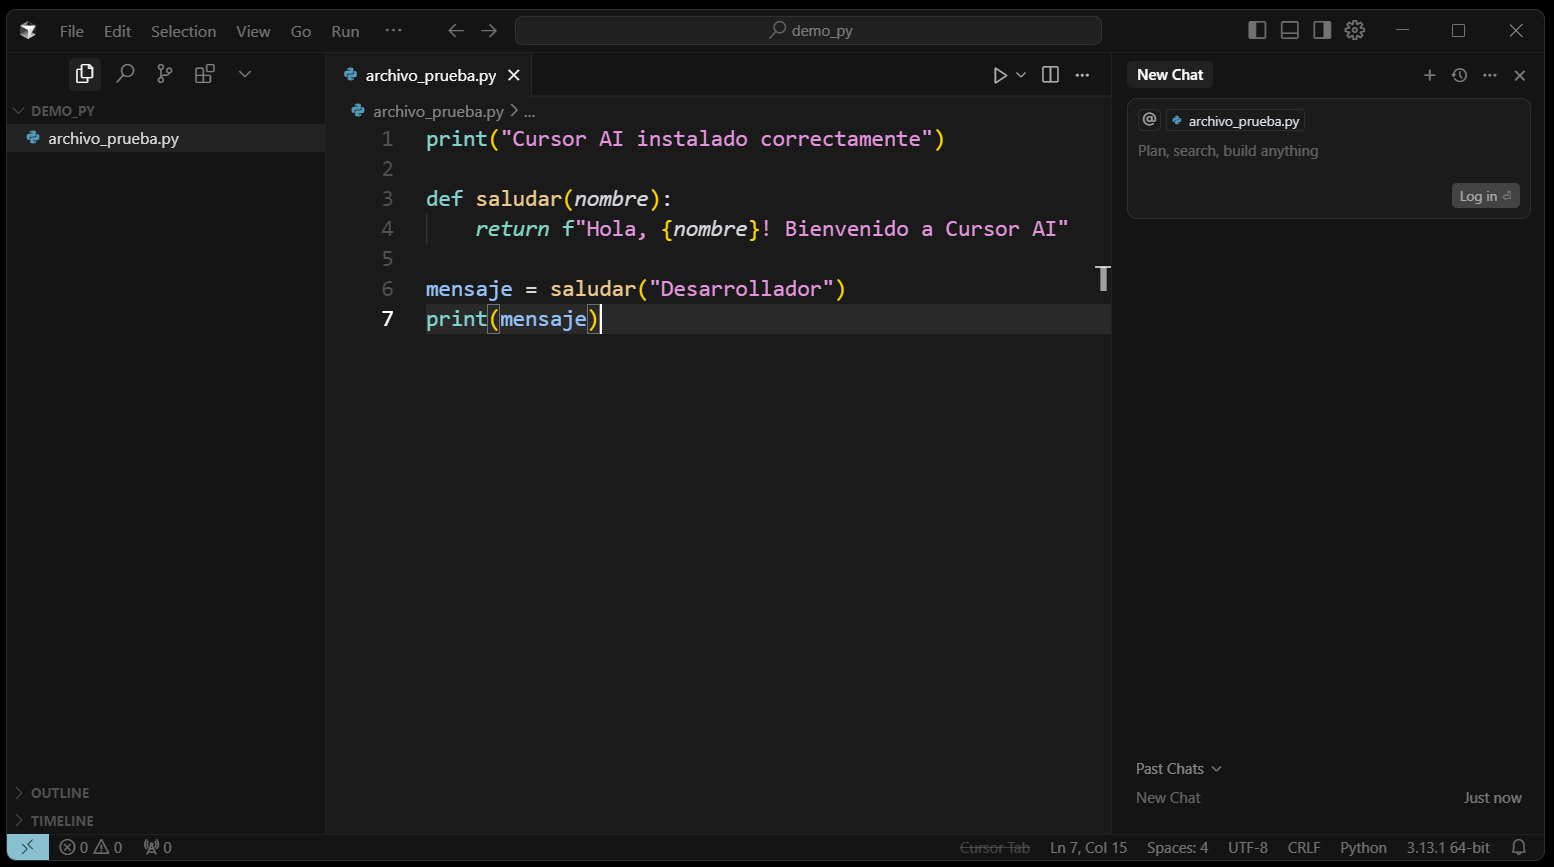Toggle the AI pane layout icon
This screenshot has width=1554, height=867.
[1322, 31]
